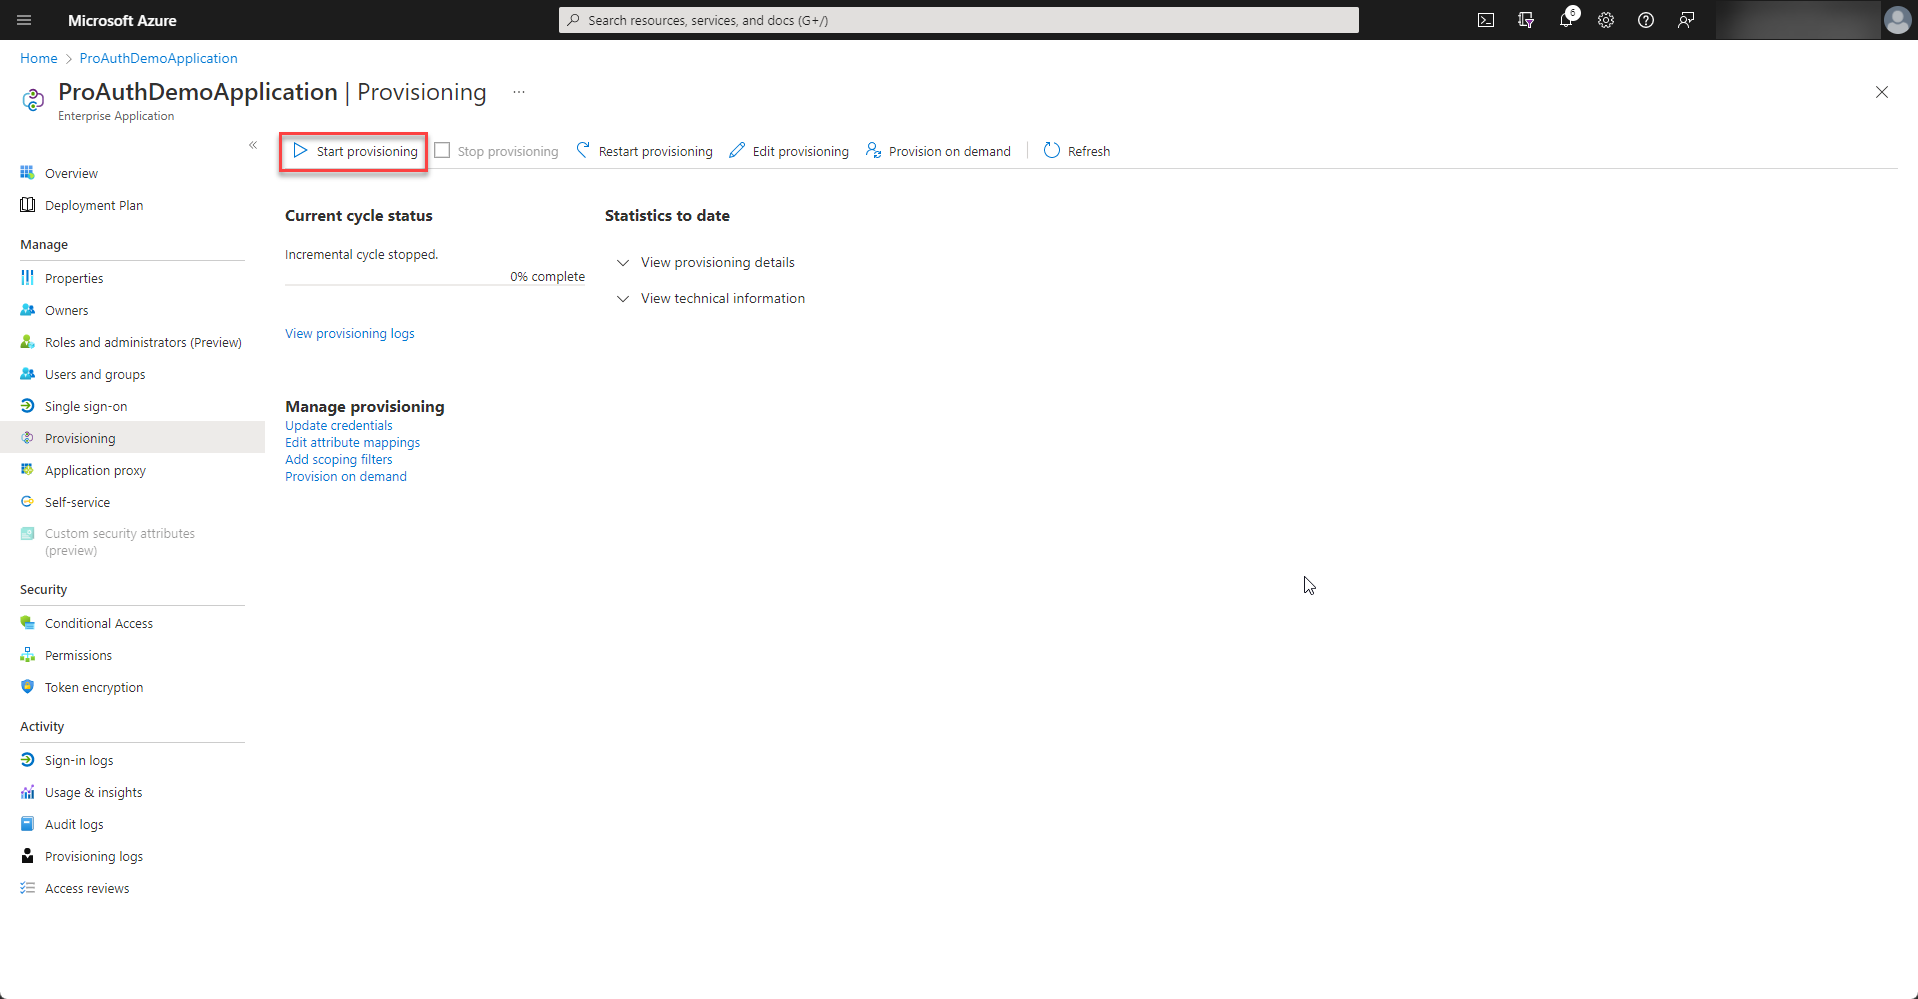Refresh the provisioning page
This screenshot has width=1918, height=999.
click(1077, 151)
